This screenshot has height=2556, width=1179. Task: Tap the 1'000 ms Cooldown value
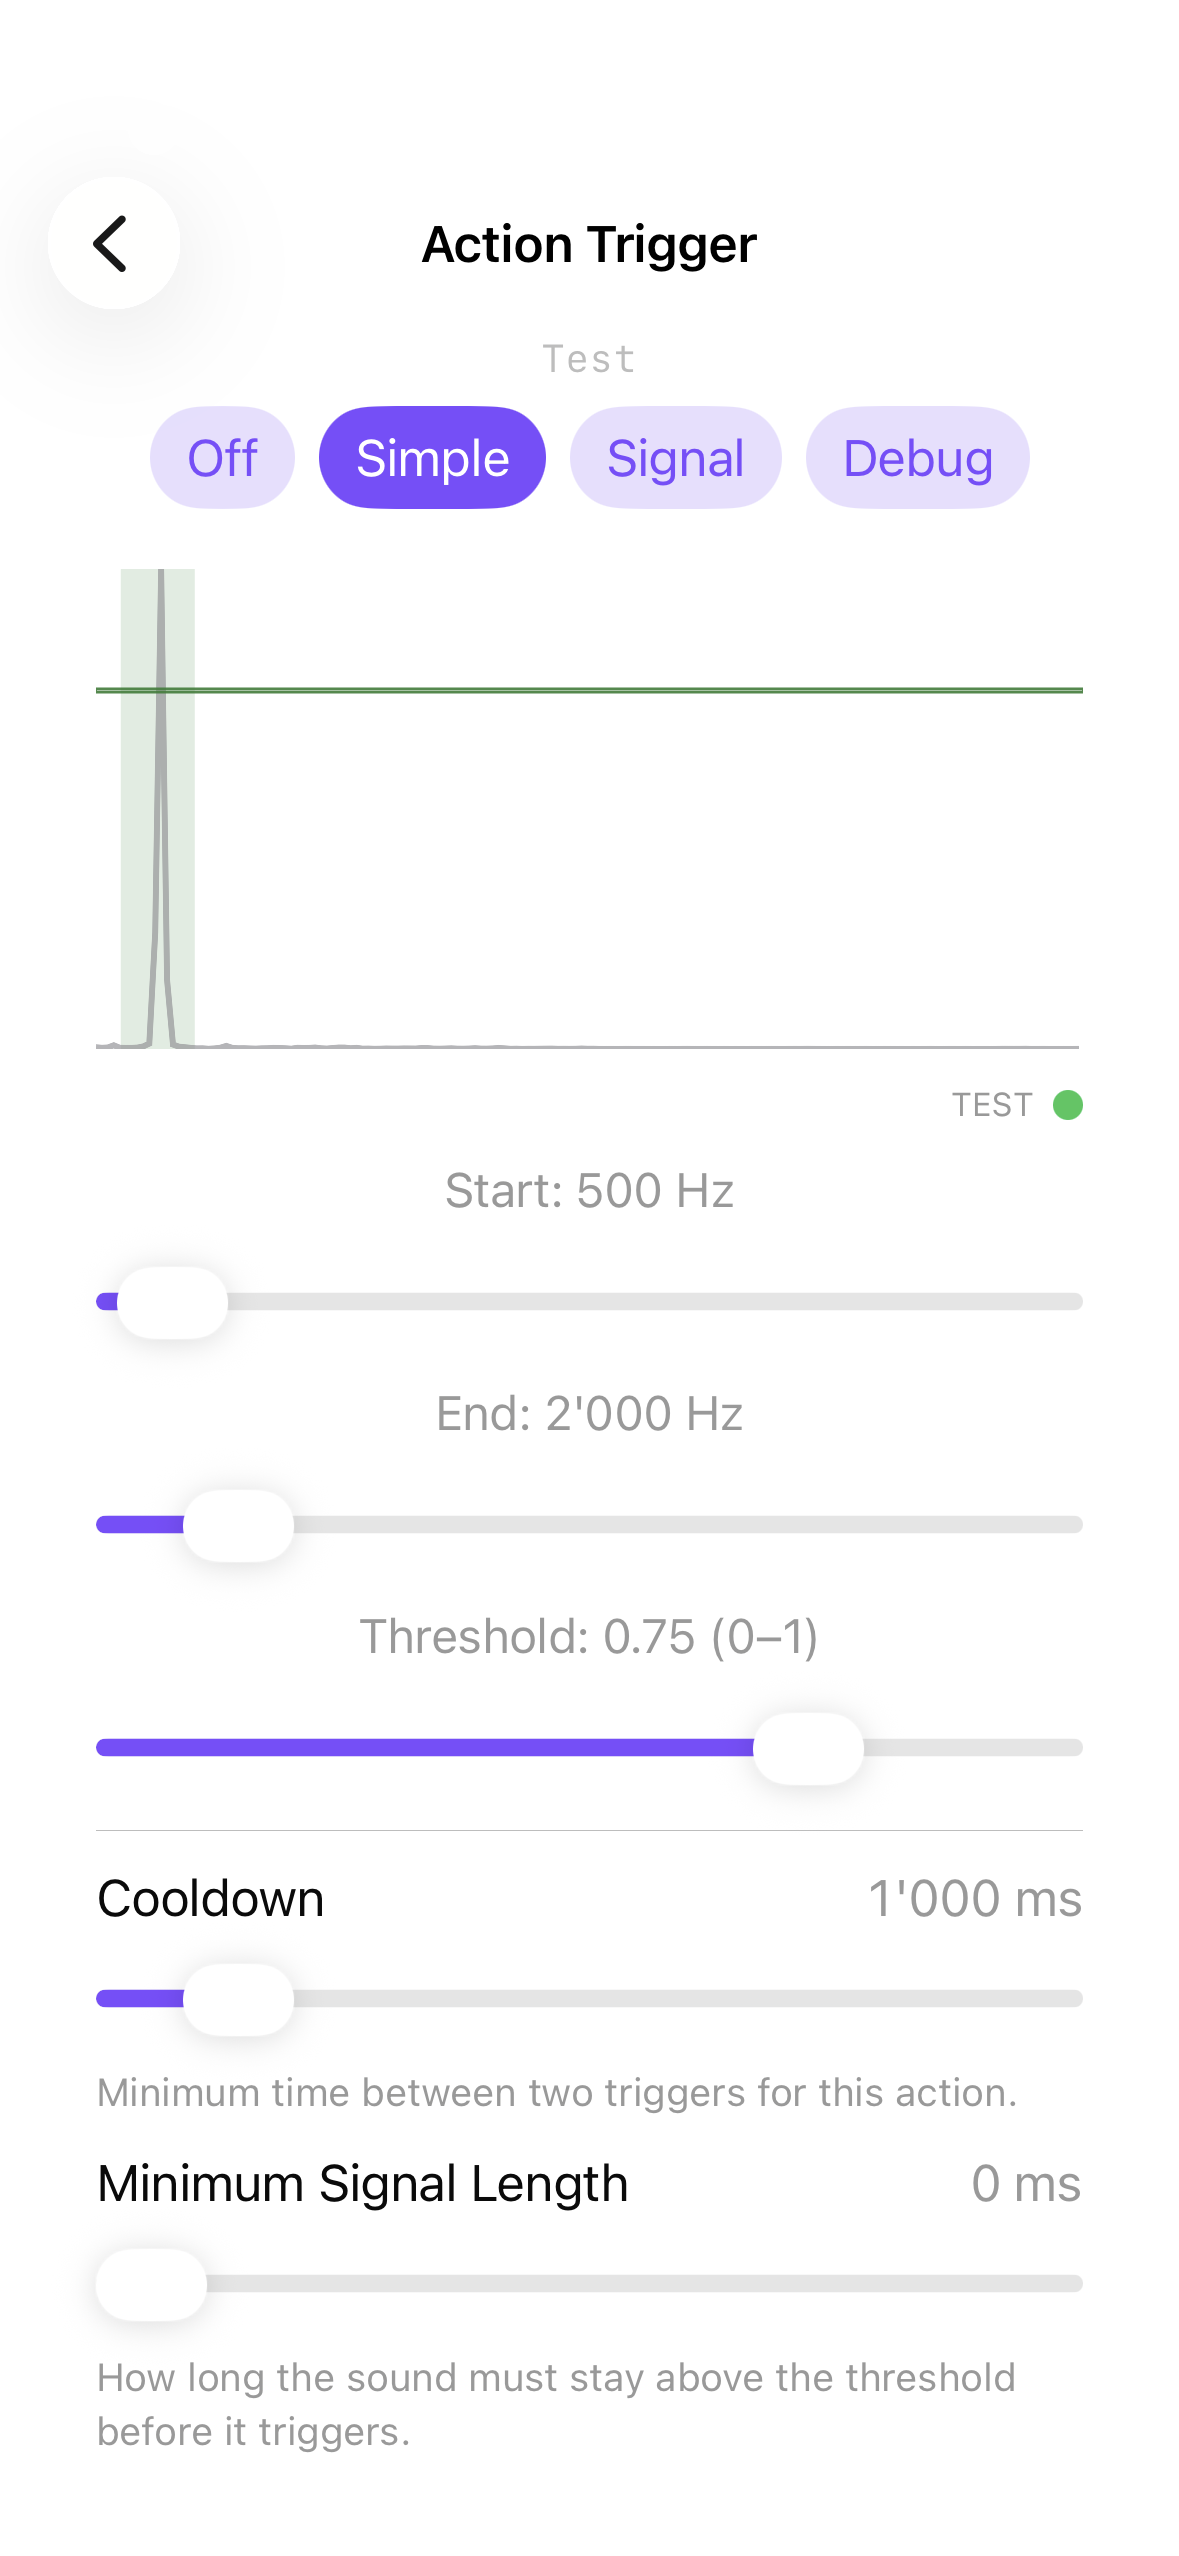coord(975,1897)
